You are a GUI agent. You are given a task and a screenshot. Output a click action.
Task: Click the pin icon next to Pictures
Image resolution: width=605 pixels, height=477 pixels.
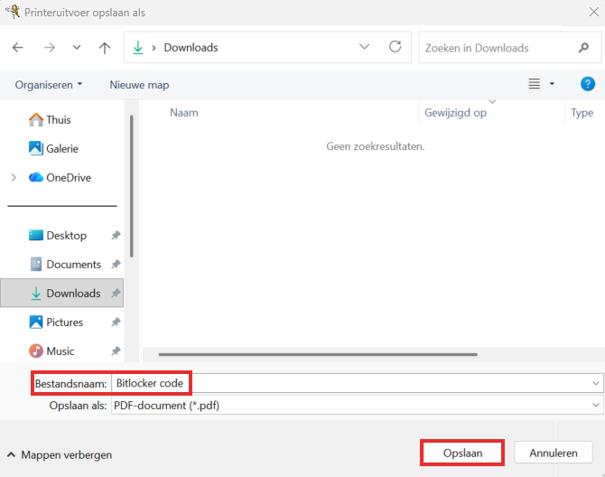(116, 322)
